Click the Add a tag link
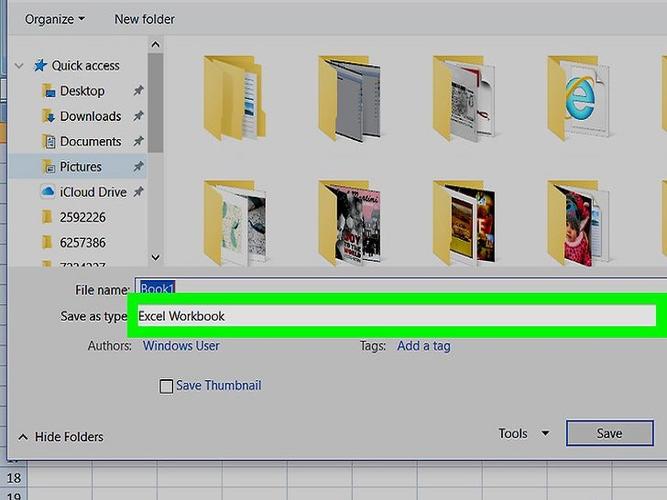Screen dimensions: 667x500 424,346
